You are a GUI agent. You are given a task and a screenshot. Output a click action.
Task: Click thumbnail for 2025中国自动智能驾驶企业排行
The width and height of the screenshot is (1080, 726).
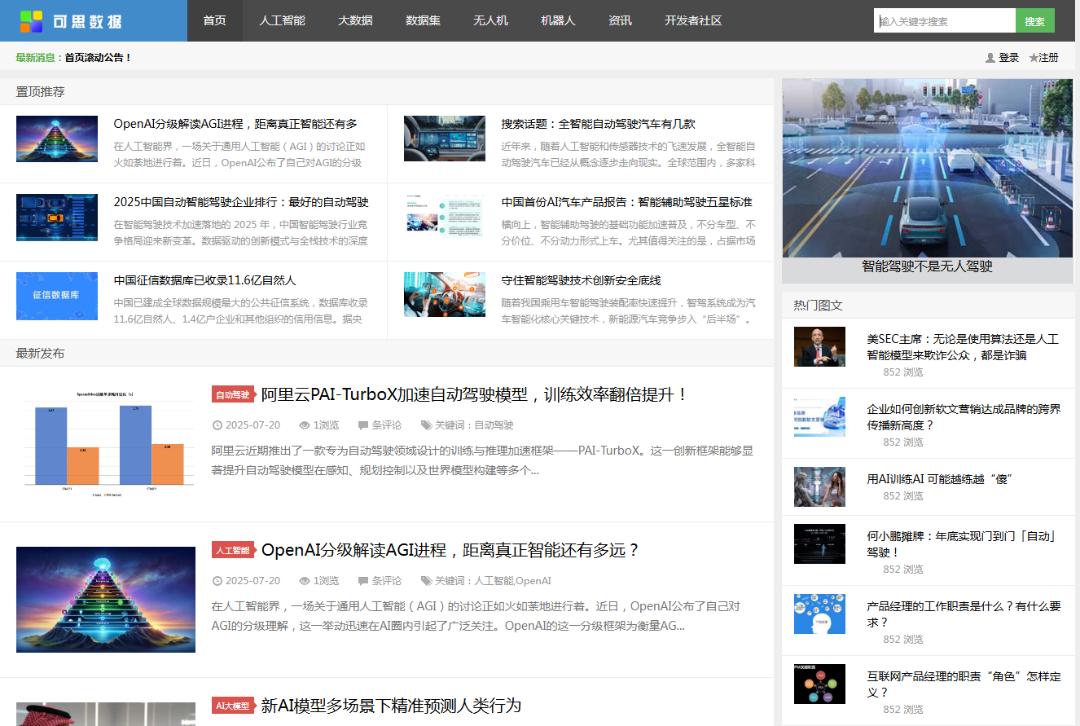tap(56, 217)
